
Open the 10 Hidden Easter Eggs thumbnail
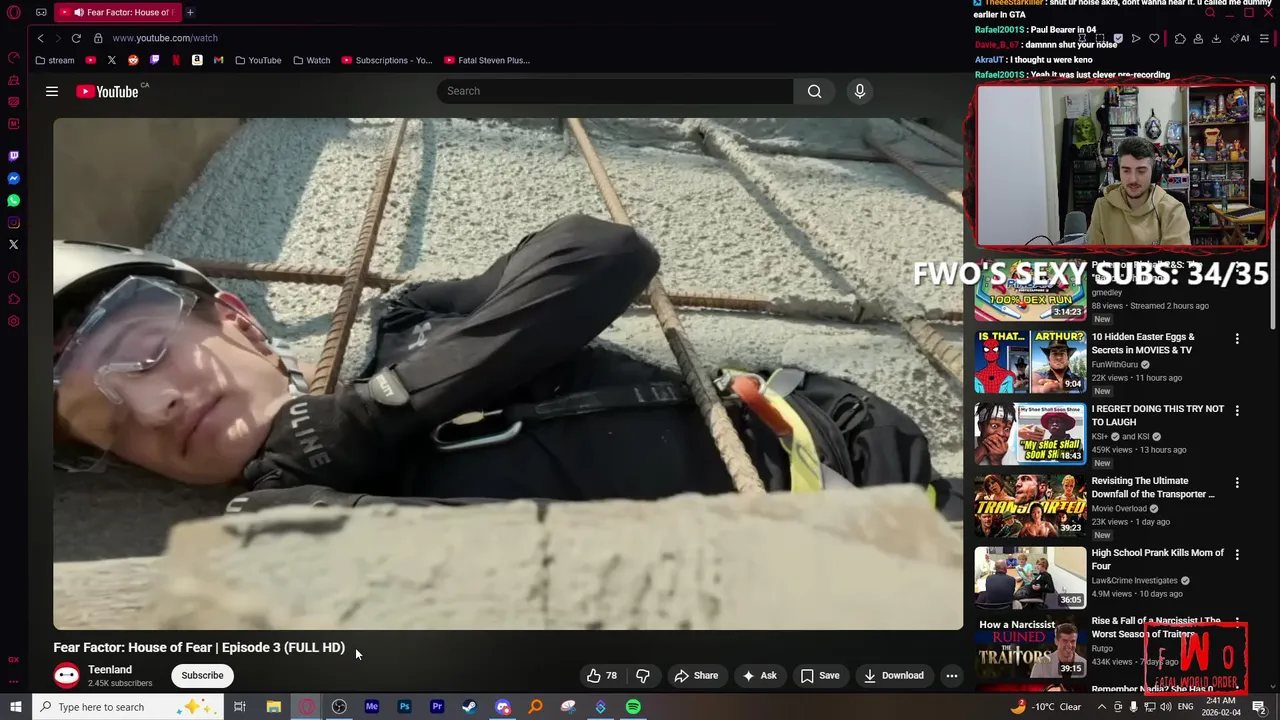click(x=1030, y=363)
